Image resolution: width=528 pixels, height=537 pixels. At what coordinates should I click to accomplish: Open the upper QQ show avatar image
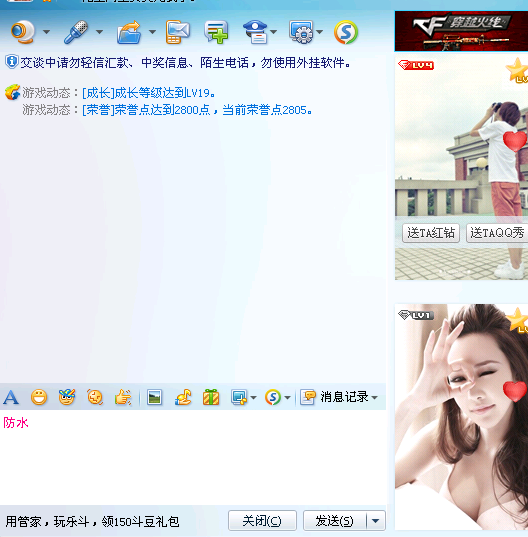pos(461,167)
